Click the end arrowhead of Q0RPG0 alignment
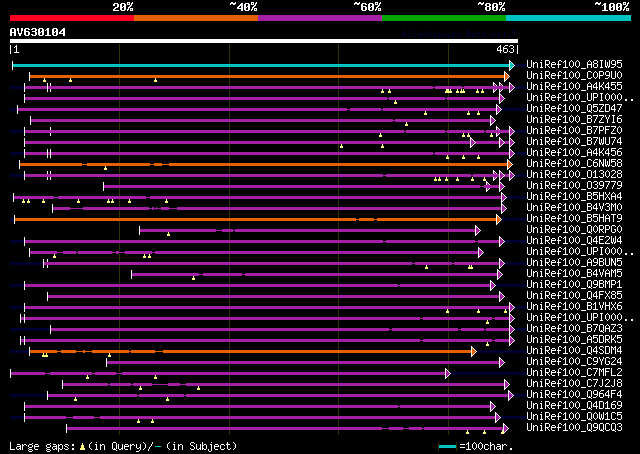This screenshot has width=640, height=454. point(478,231)
